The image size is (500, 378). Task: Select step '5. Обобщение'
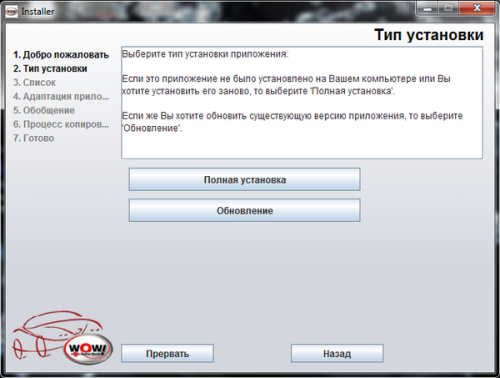[44, 110]
